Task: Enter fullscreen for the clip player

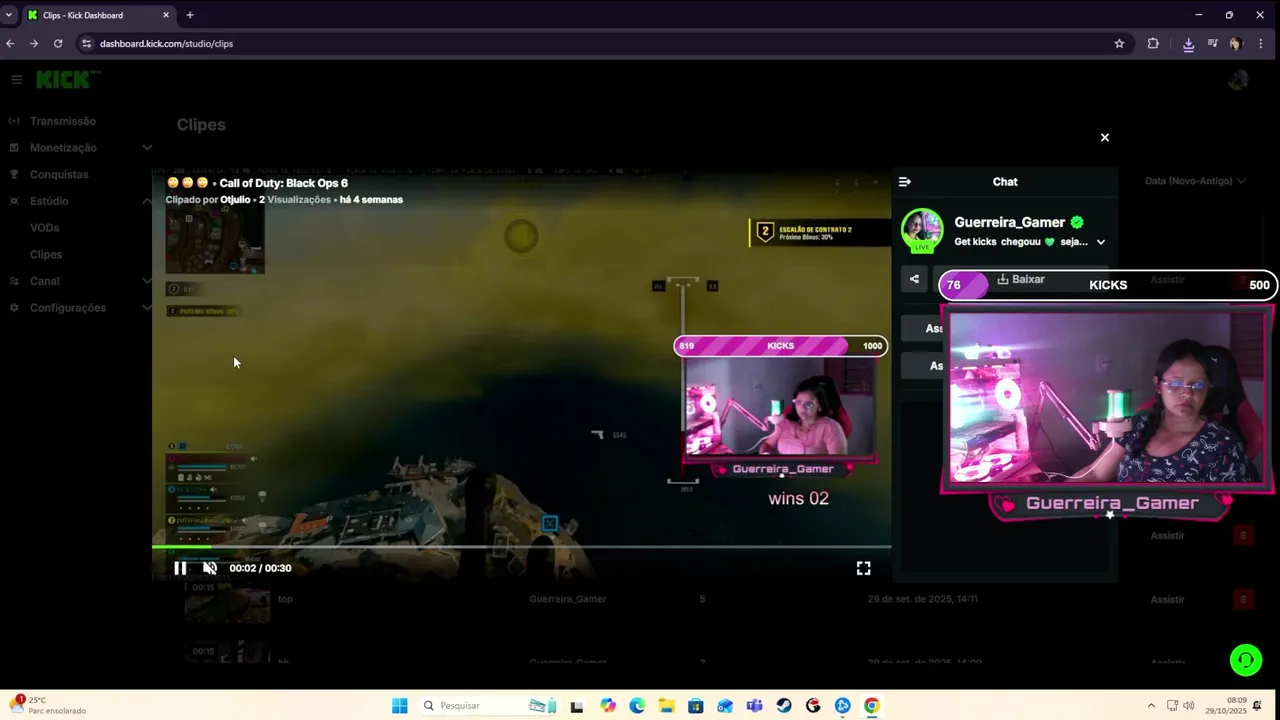Action: click(x=863, y=568)
